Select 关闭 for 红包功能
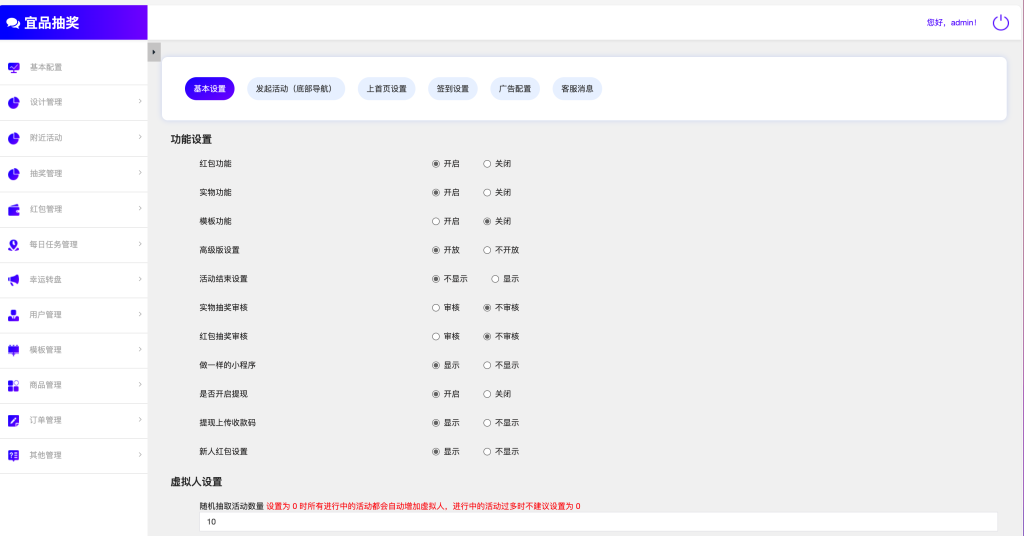This screenshot has height=536, width=1024. [487, 164]
